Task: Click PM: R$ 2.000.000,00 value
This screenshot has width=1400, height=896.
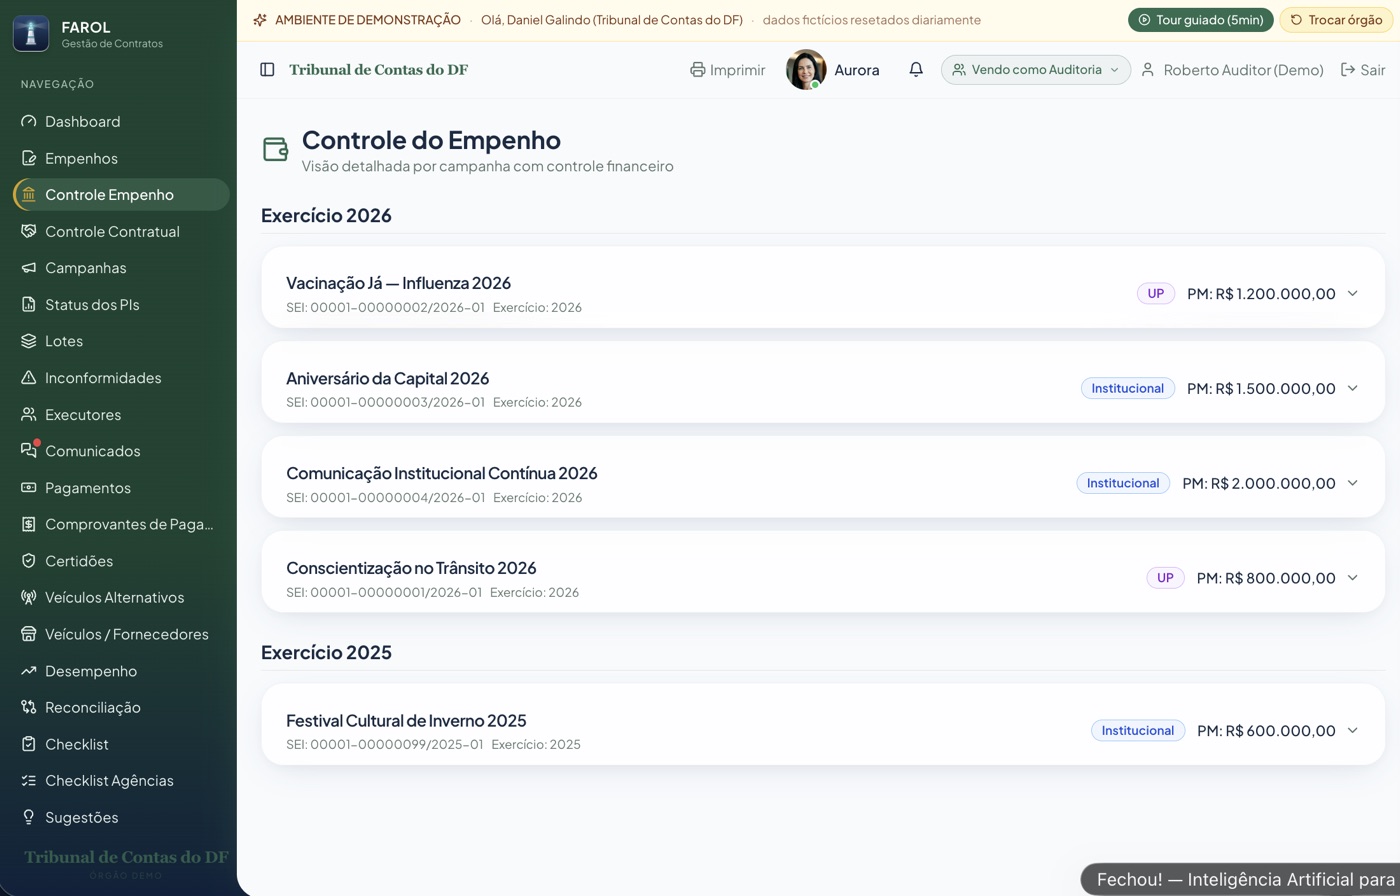Action: point(1259,483)
